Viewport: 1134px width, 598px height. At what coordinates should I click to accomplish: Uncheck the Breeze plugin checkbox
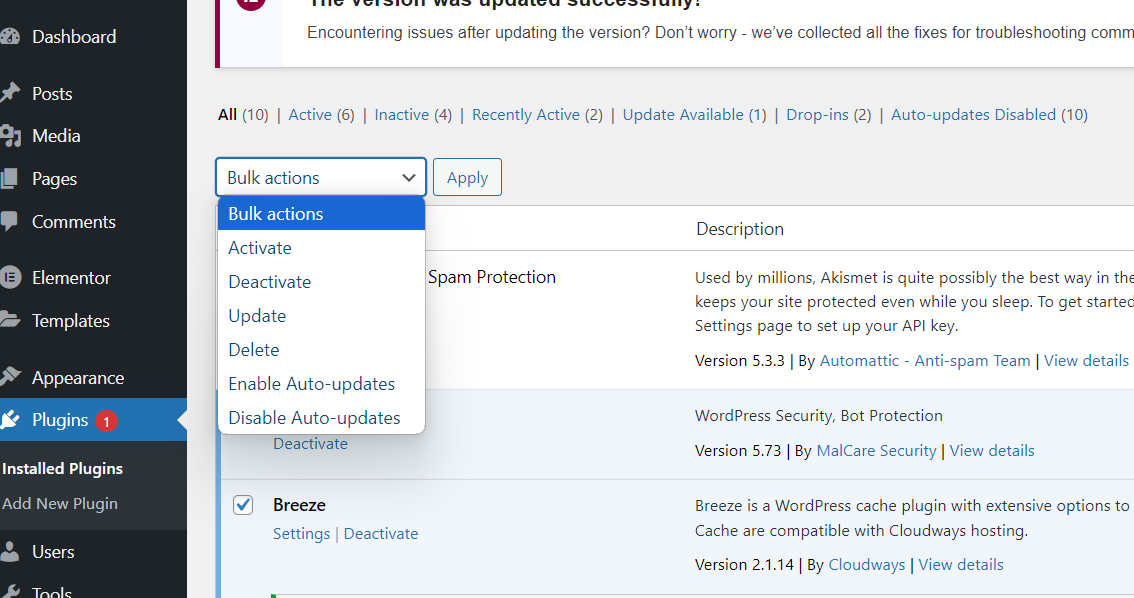243,505
